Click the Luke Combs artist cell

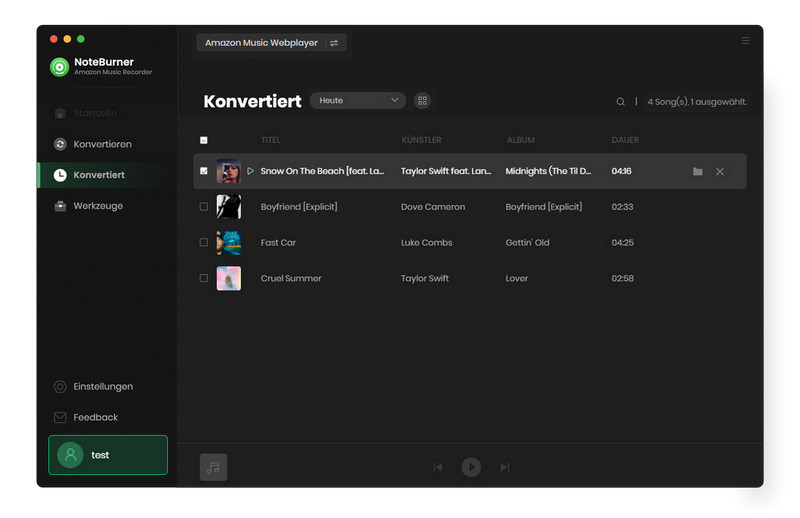(x=427, y=242)
